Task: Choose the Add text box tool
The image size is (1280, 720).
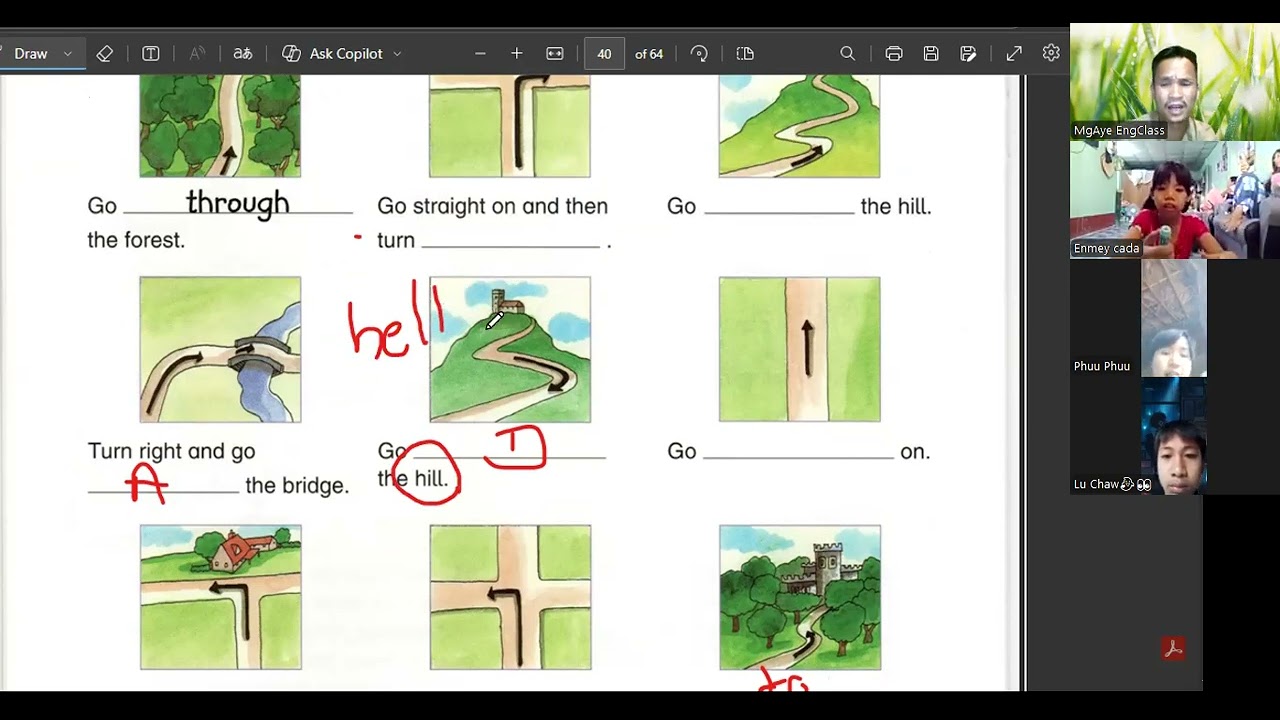Action: 151,54
